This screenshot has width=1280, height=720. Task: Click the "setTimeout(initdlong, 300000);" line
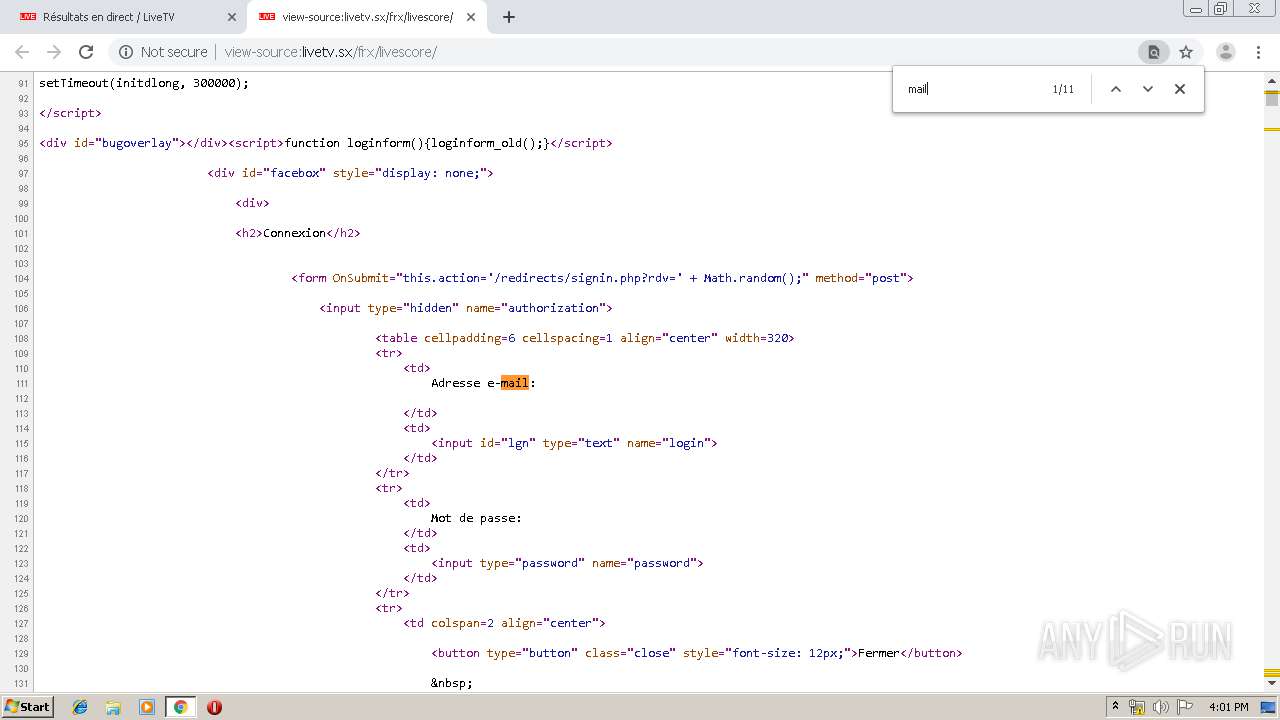click(x=144, y=83)
